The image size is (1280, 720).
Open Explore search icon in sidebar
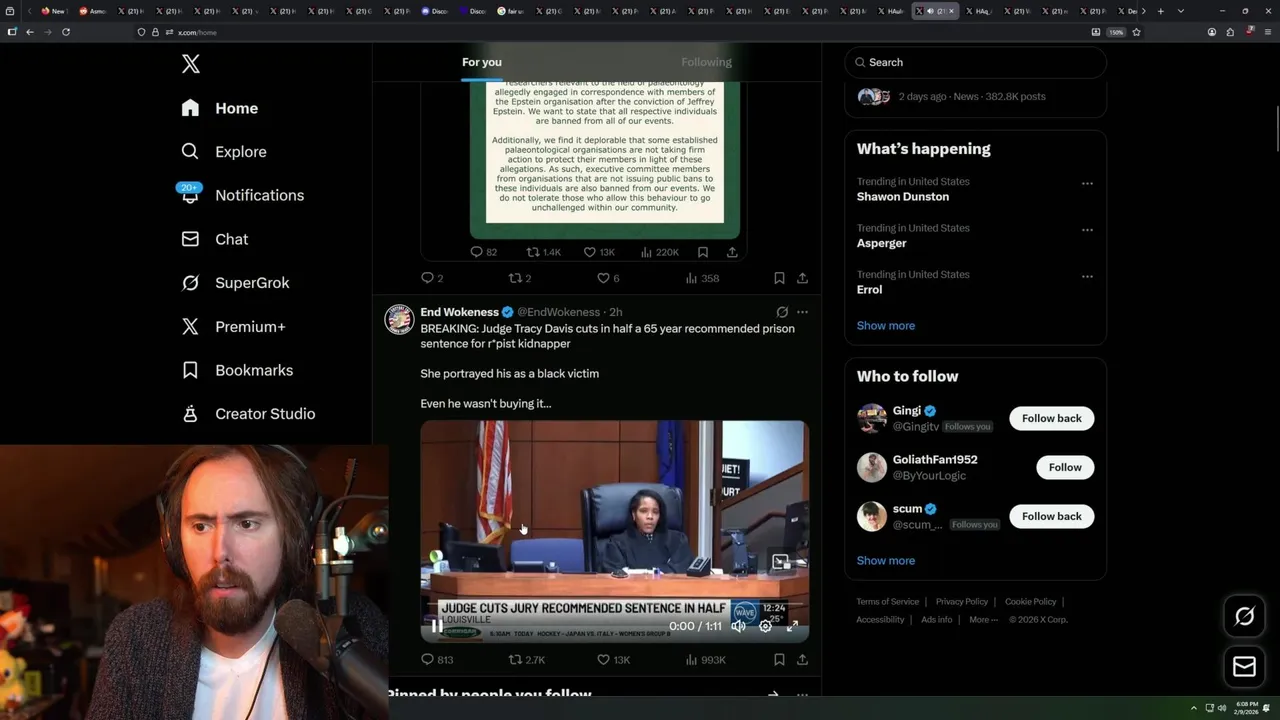(190, 151)
